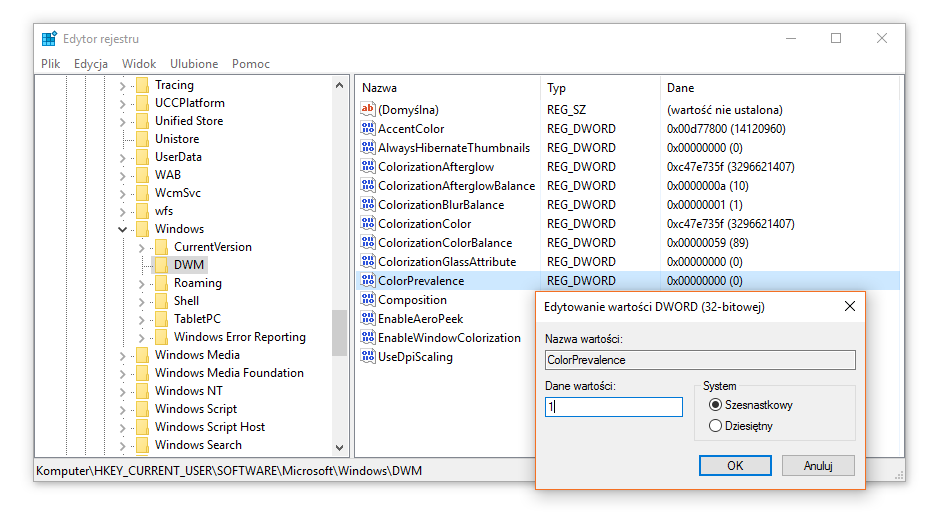Confirm the DWORD edit with OK
Image resolution: width=941 pixels, height=515 pixels.
[x=735, y=465]
